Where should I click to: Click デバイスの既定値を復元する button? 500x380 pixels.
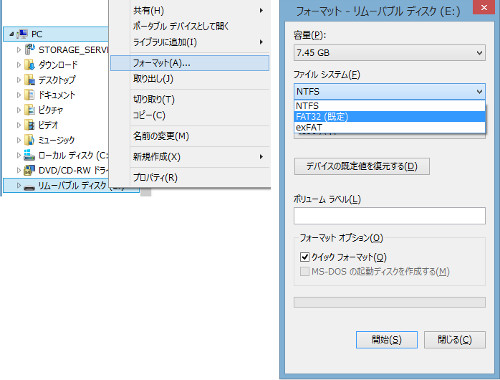click(362, 166)
